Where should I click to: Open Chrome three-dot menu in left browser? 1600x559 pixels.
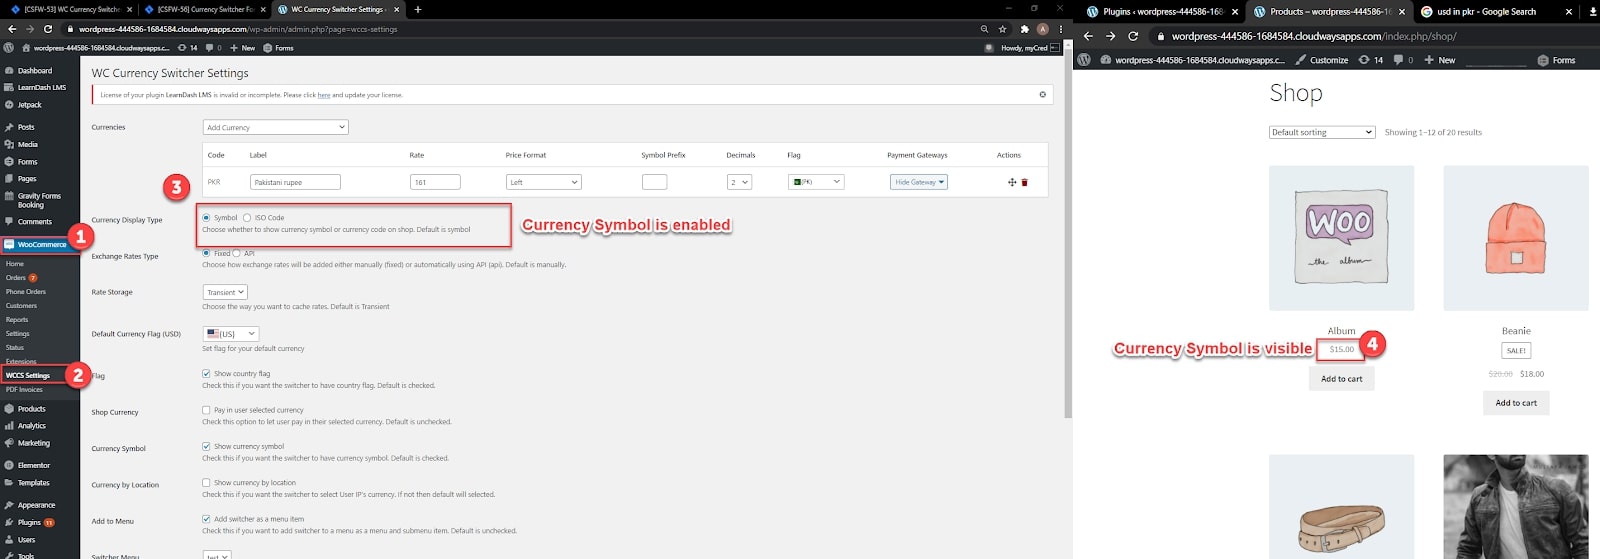tap(1059, 29)
